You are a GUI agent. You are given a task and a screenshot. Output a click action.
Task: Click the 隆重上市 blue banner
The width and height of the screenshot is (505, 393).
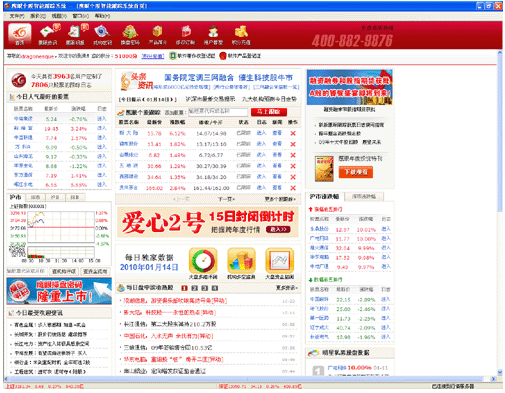[59, 291]
